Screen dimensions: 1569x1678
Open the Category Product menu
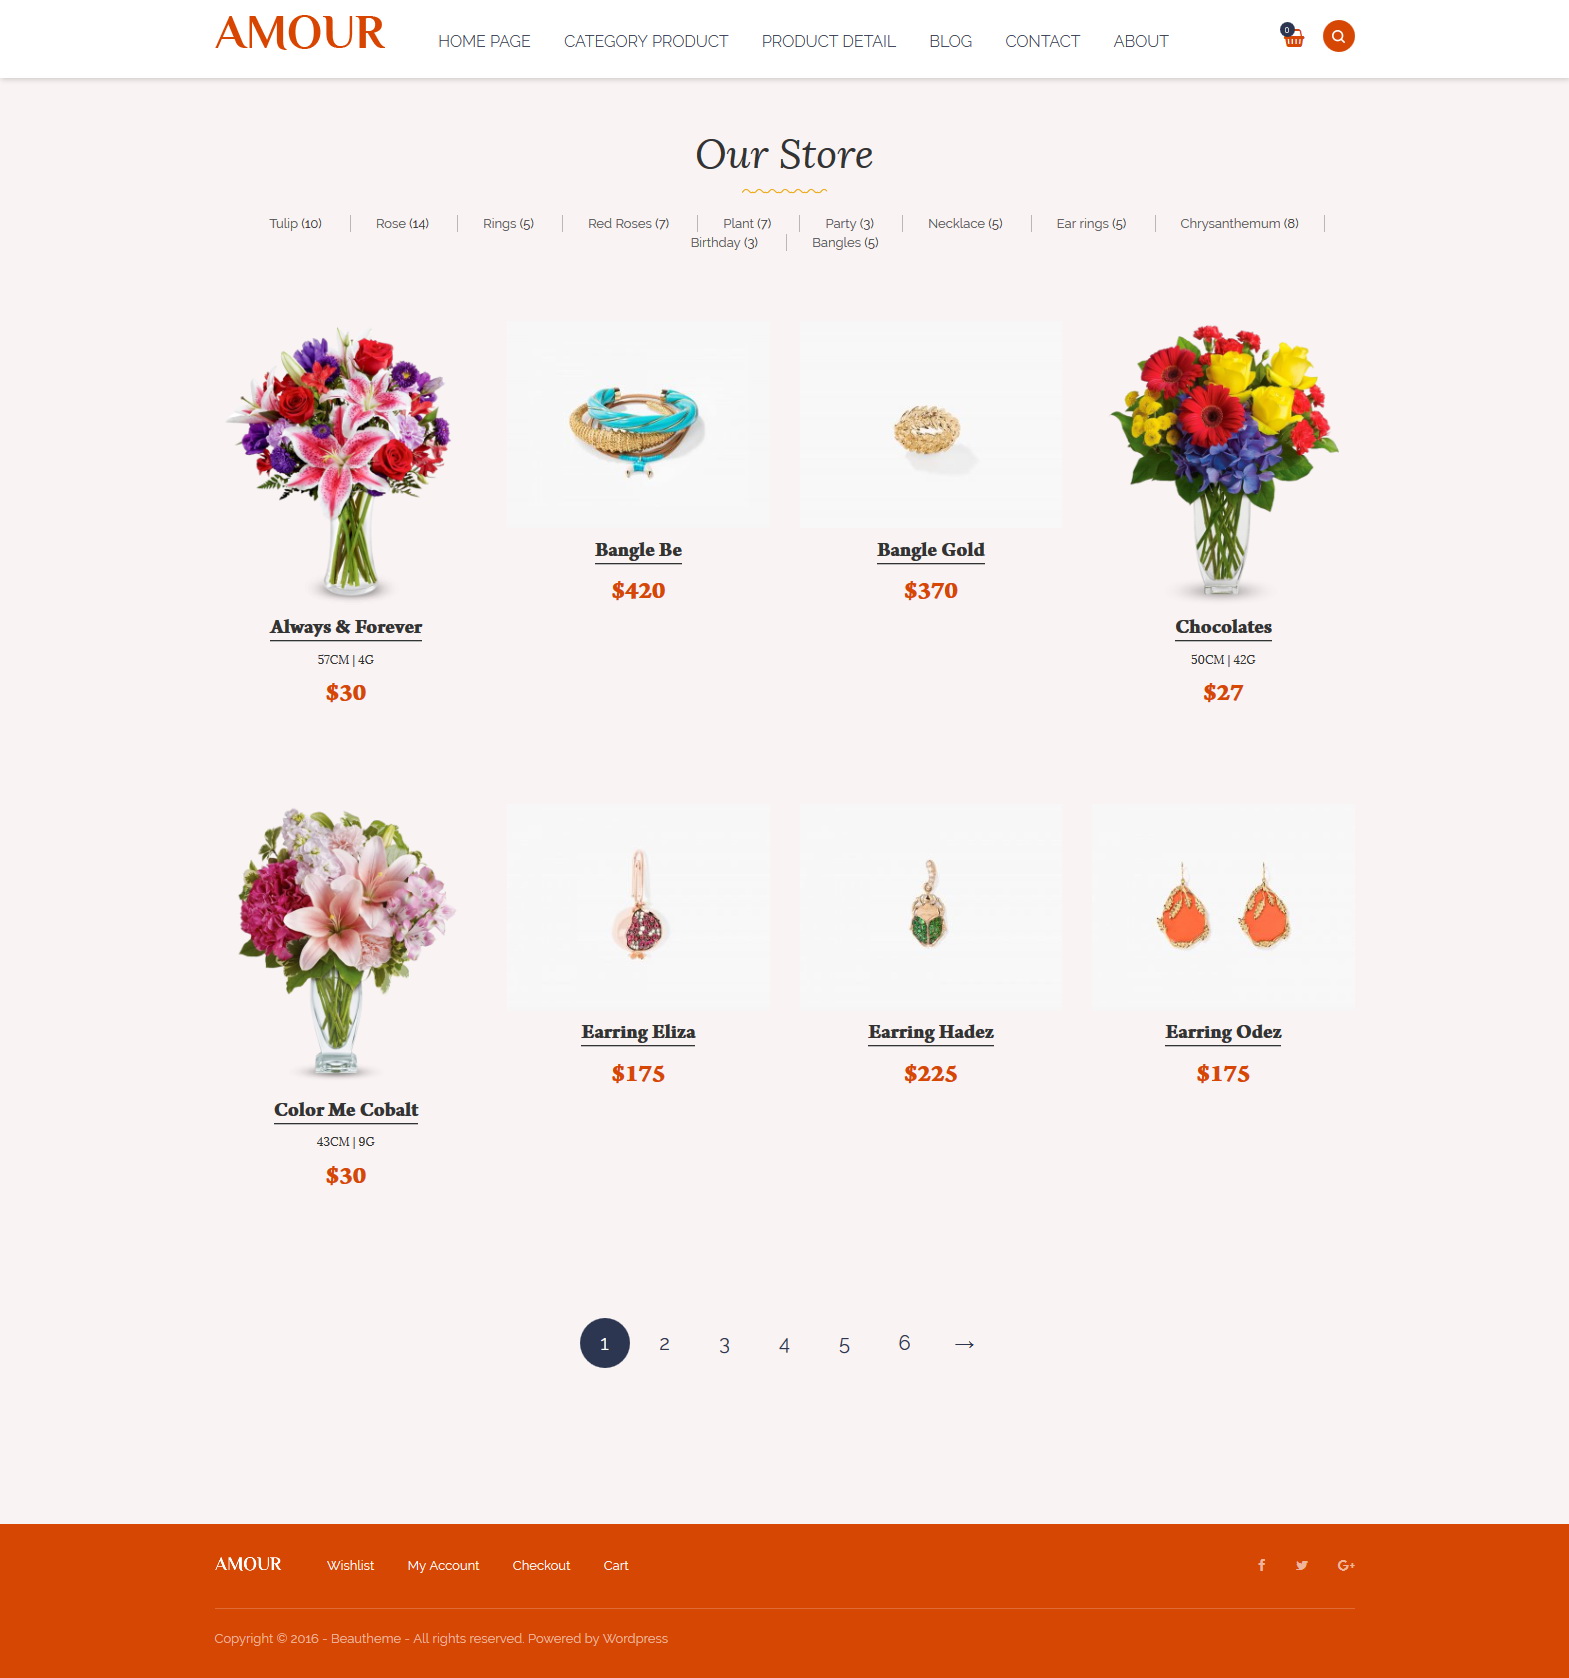click(646, 41)
